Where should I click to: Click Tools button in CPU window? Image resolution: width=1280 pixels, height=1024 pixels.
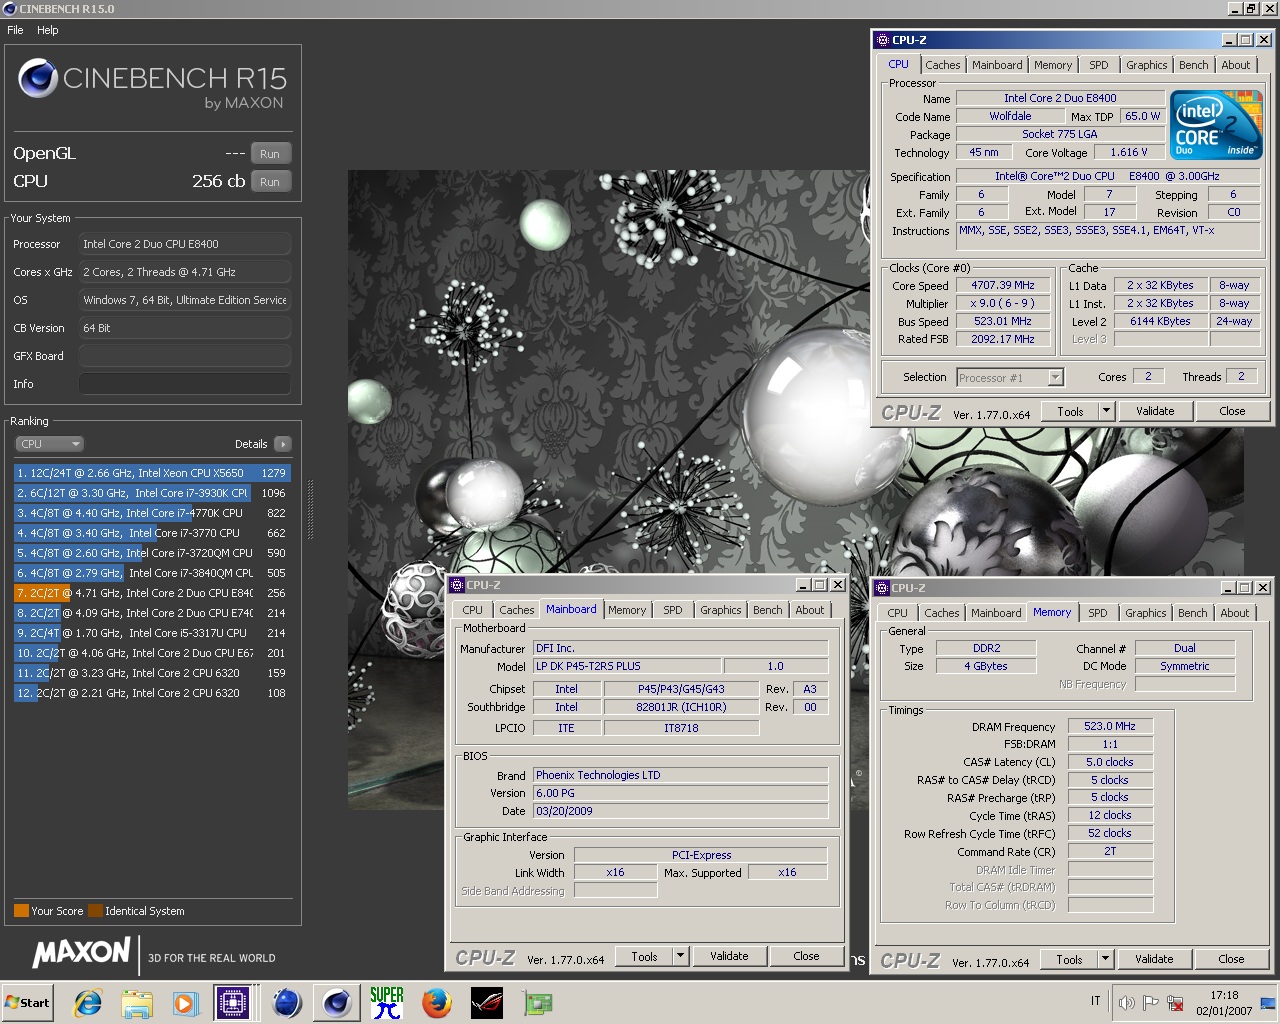tap(1070, 411)
